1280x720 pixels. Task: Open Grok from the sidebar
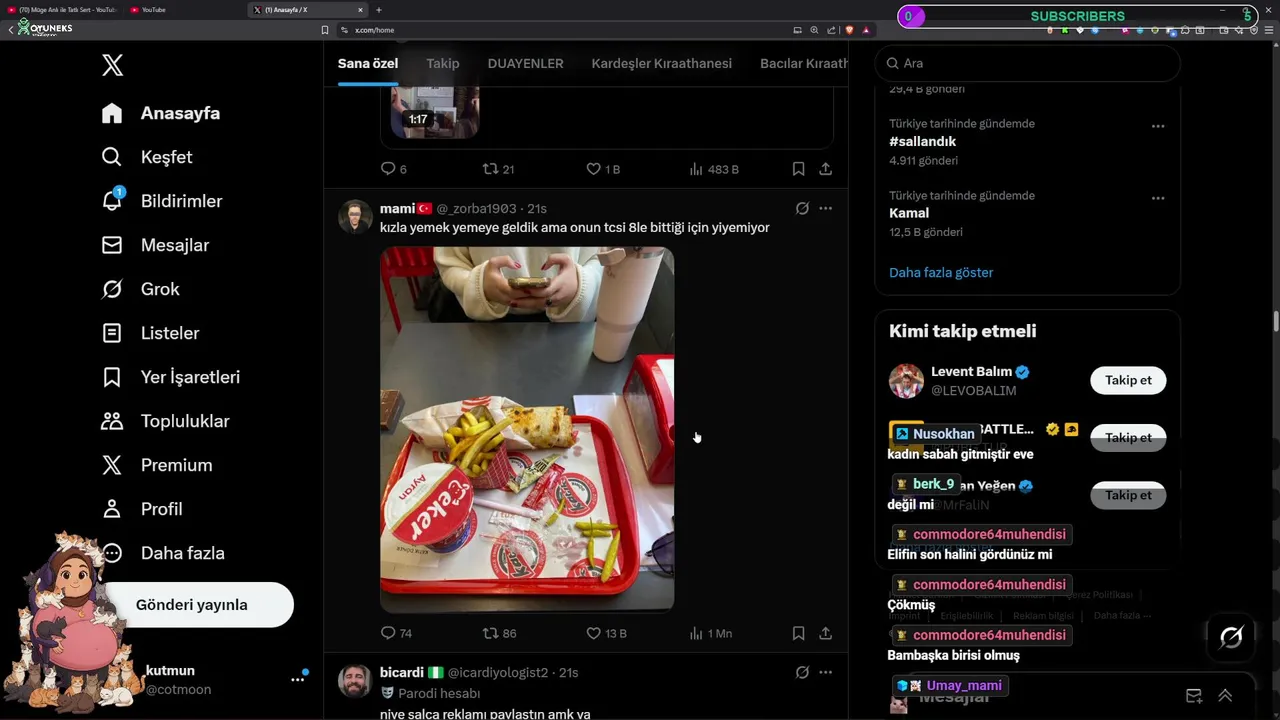point(141,289)
